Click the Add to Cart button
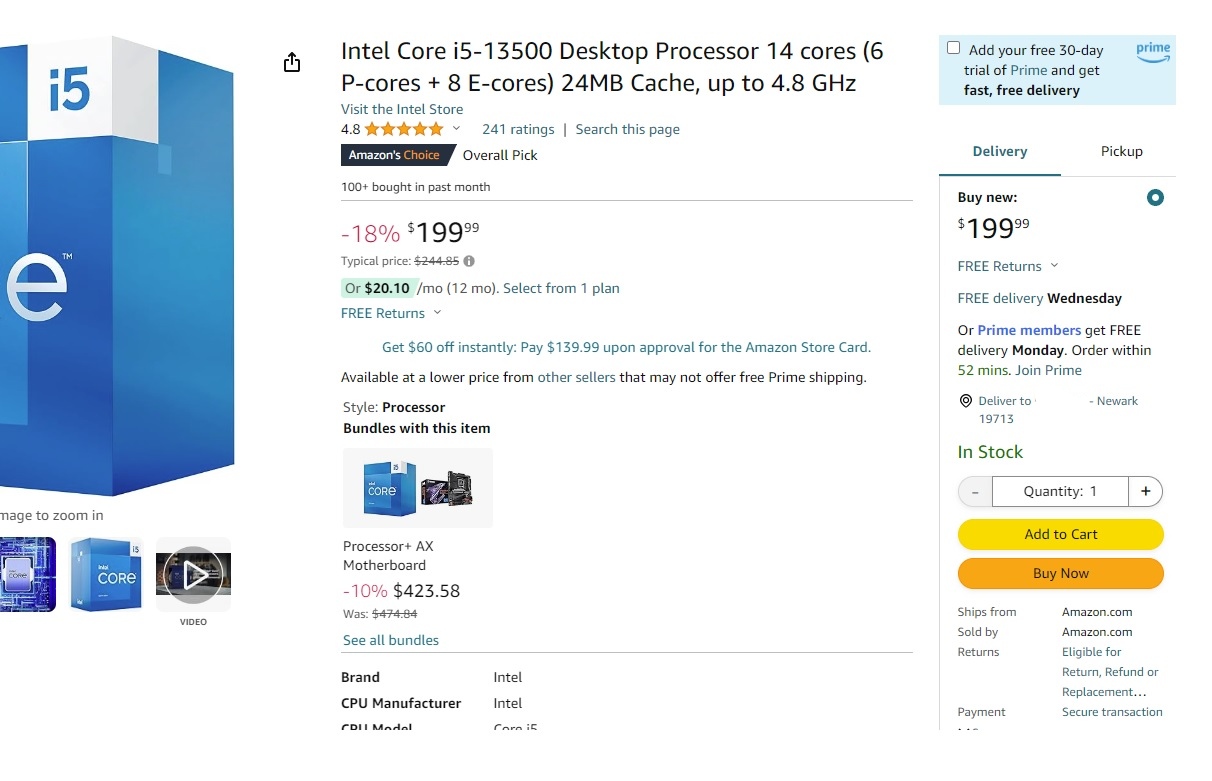1212x781 pixels. click(x=1061, y=534)
